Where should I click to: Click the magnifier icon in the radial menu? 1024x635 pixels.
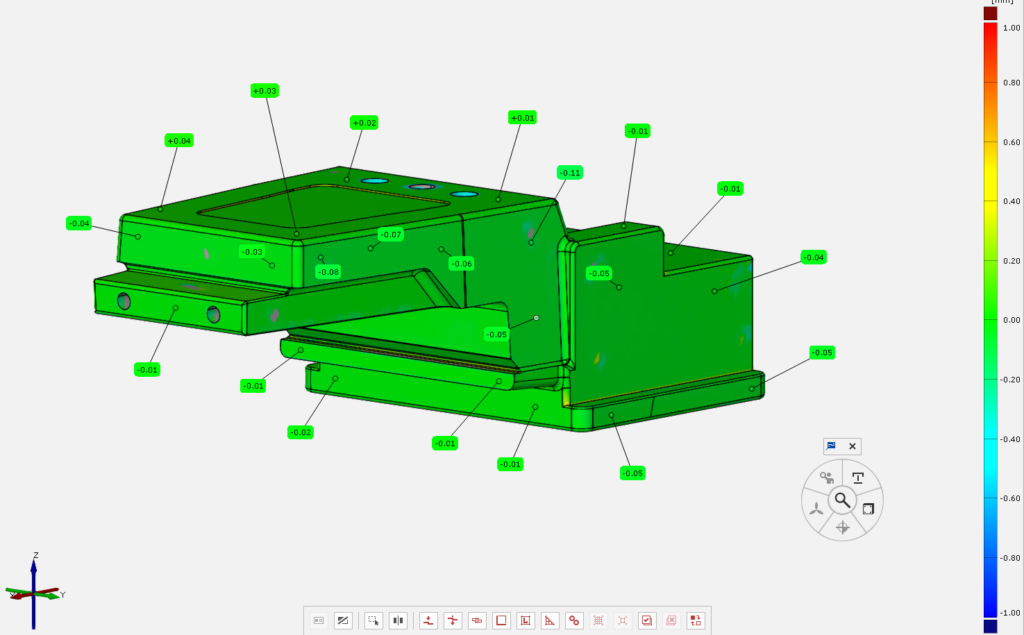pos(842,499)
